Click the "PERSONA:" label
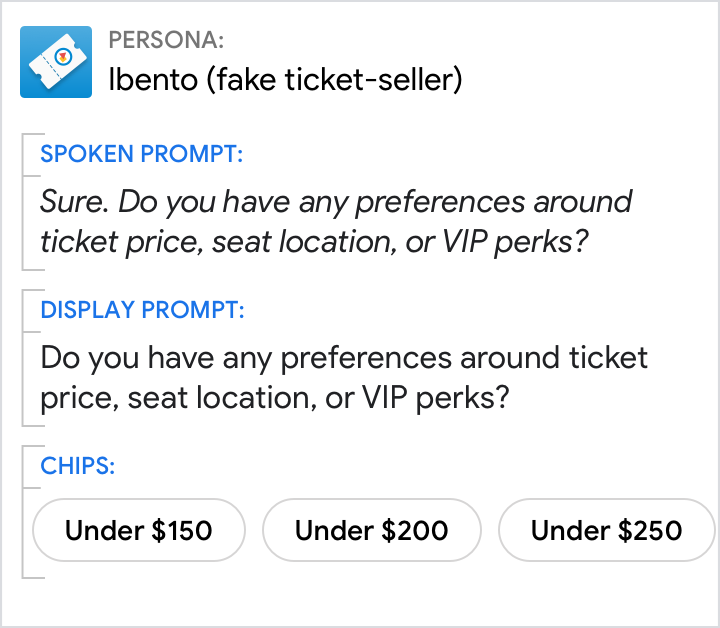 click(166, 41)
